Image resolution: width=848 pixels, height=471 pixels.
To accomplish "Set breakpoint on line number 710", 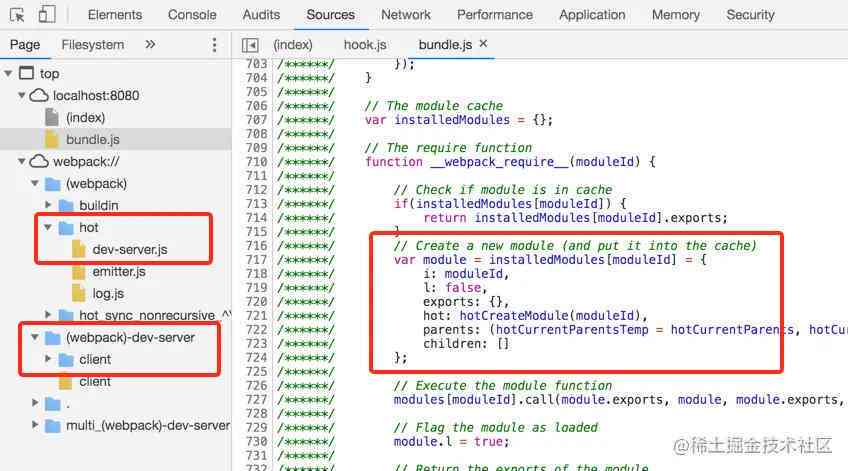I will click(x=256, y=162).
